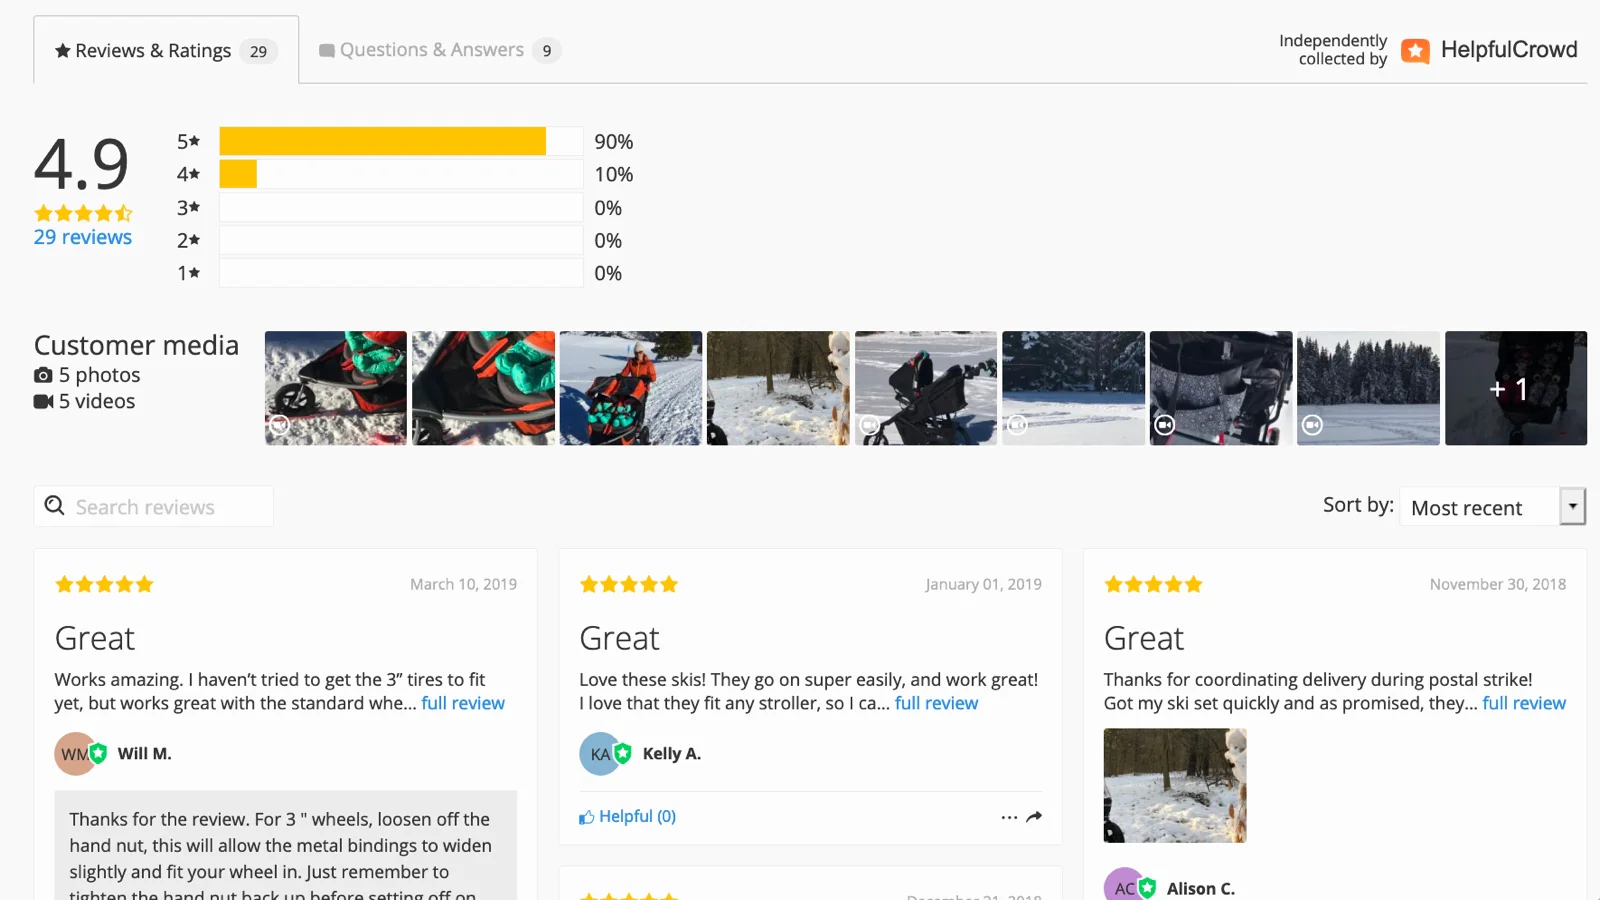Click the camera icon beside 5 photos

coord(43,375)
